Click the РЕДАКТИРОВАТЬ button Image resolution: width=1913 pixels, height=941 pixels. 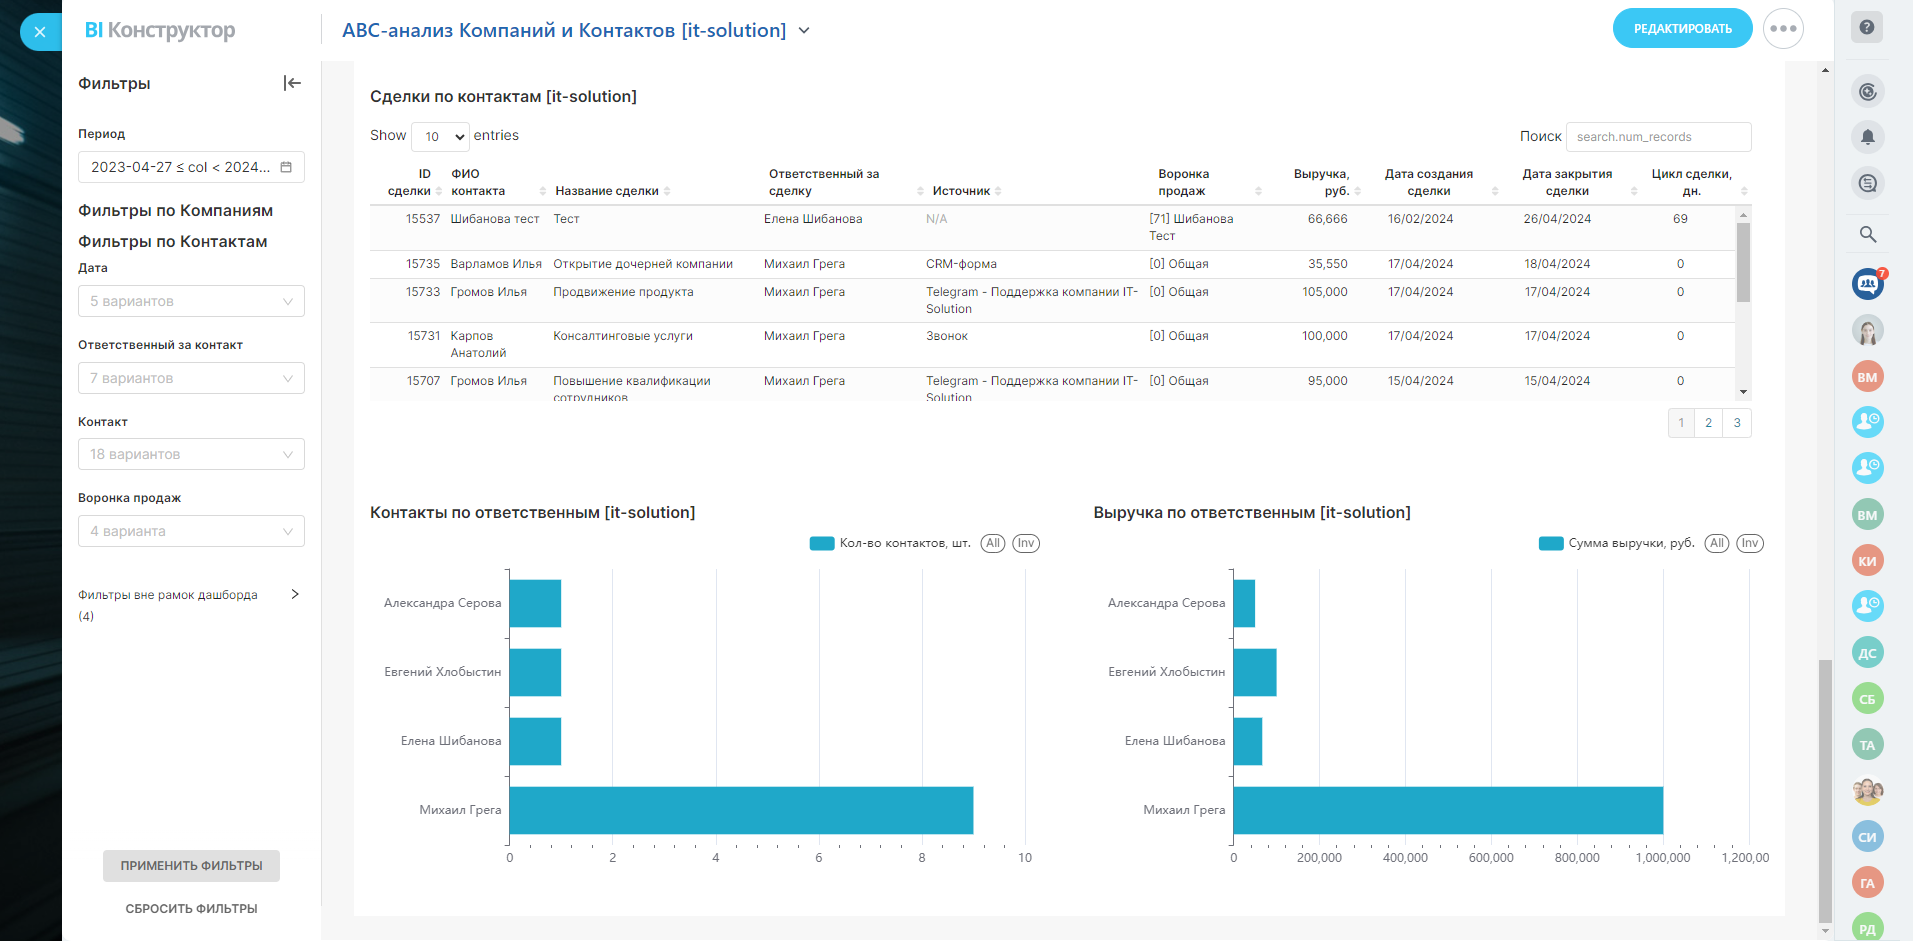1682,29
